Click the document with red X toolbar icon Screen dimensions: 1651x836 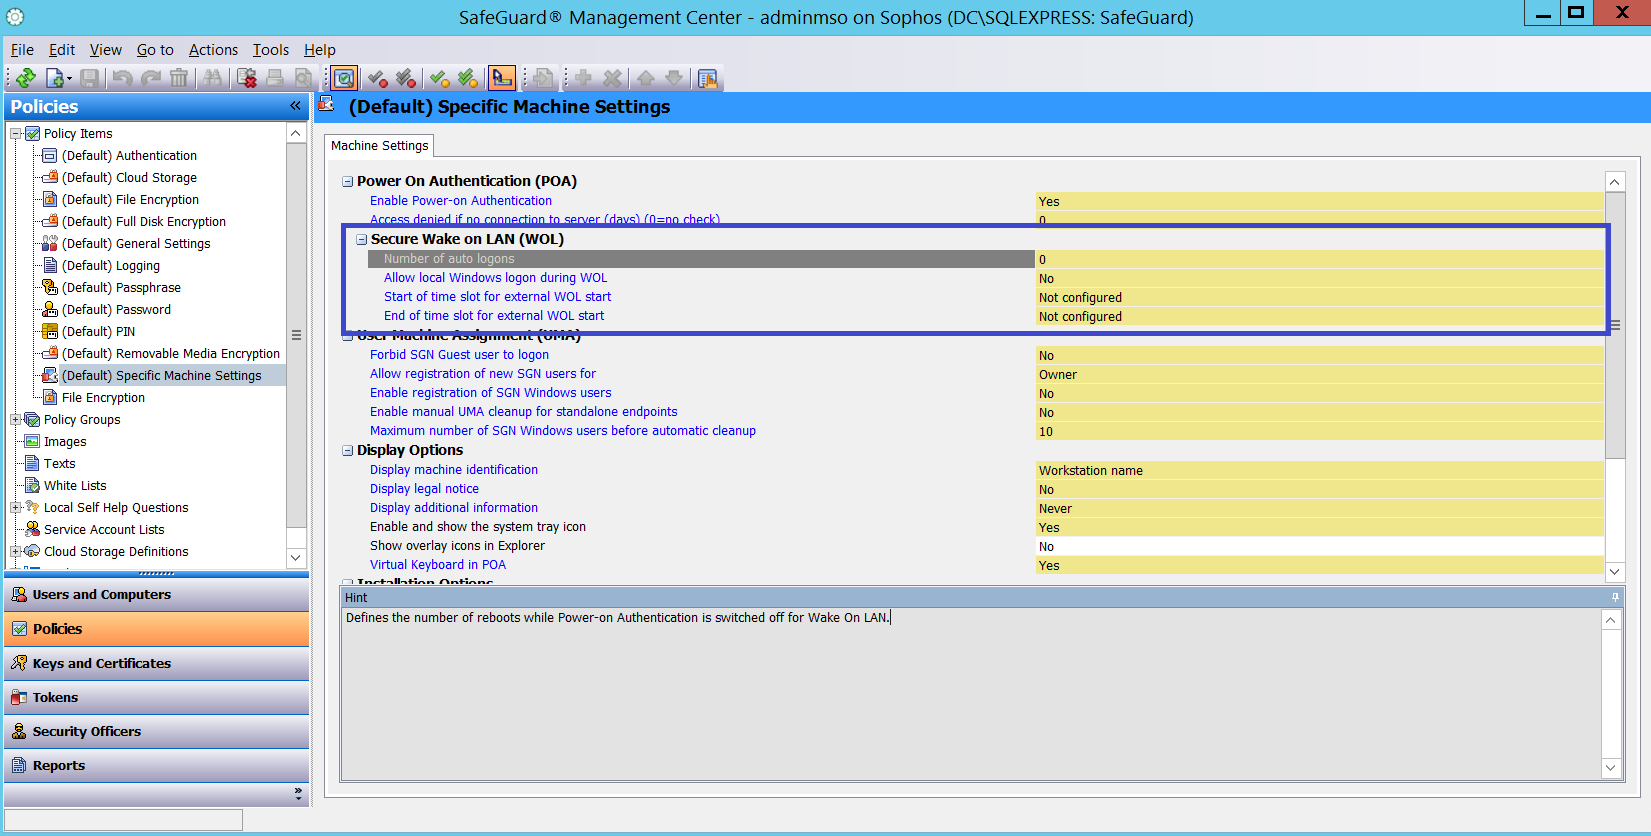point(246,78)
